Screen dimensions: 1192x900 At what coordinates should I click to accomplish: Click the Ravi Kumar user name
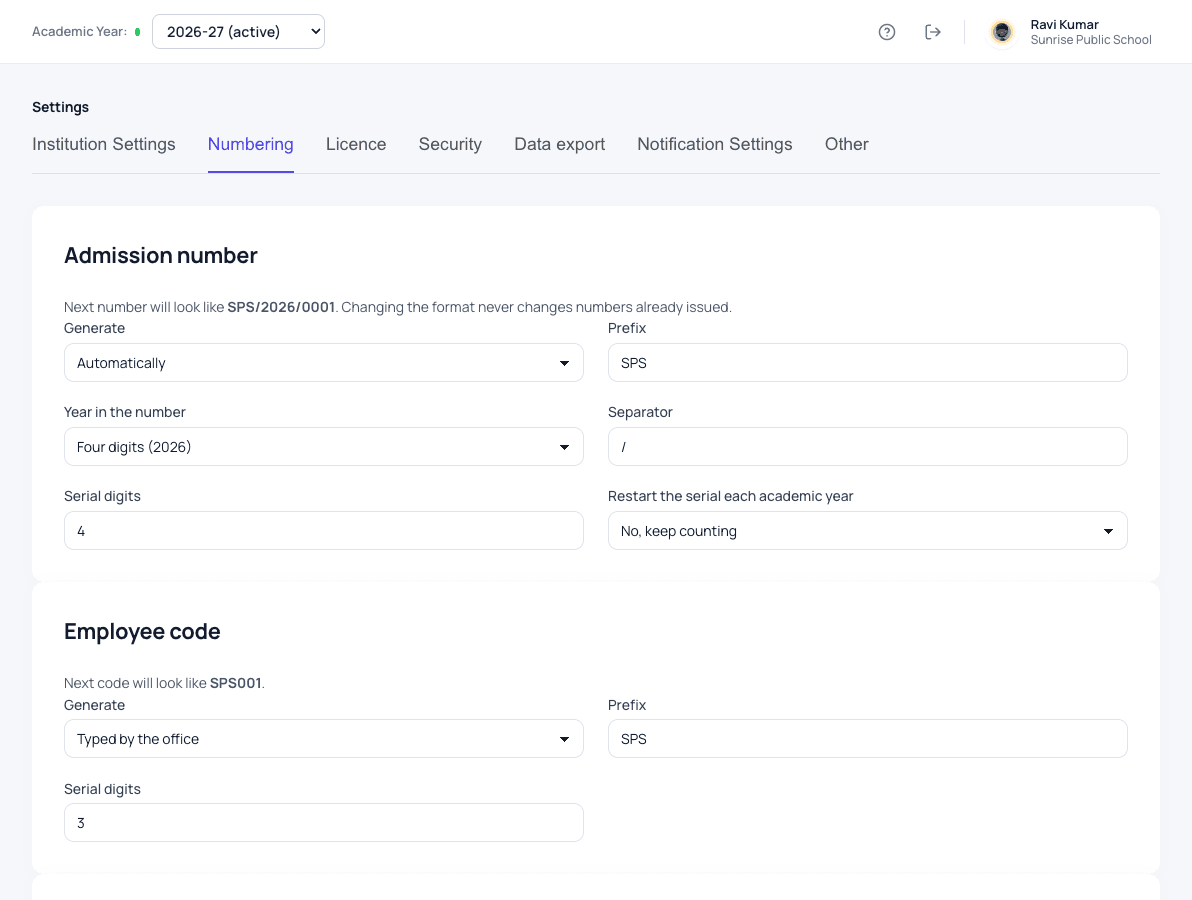point(1064,24)
